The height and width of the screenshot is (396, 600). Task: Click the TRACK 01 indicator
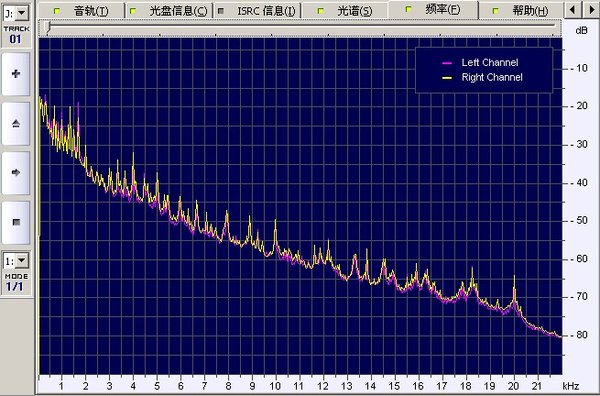(16, 35)
